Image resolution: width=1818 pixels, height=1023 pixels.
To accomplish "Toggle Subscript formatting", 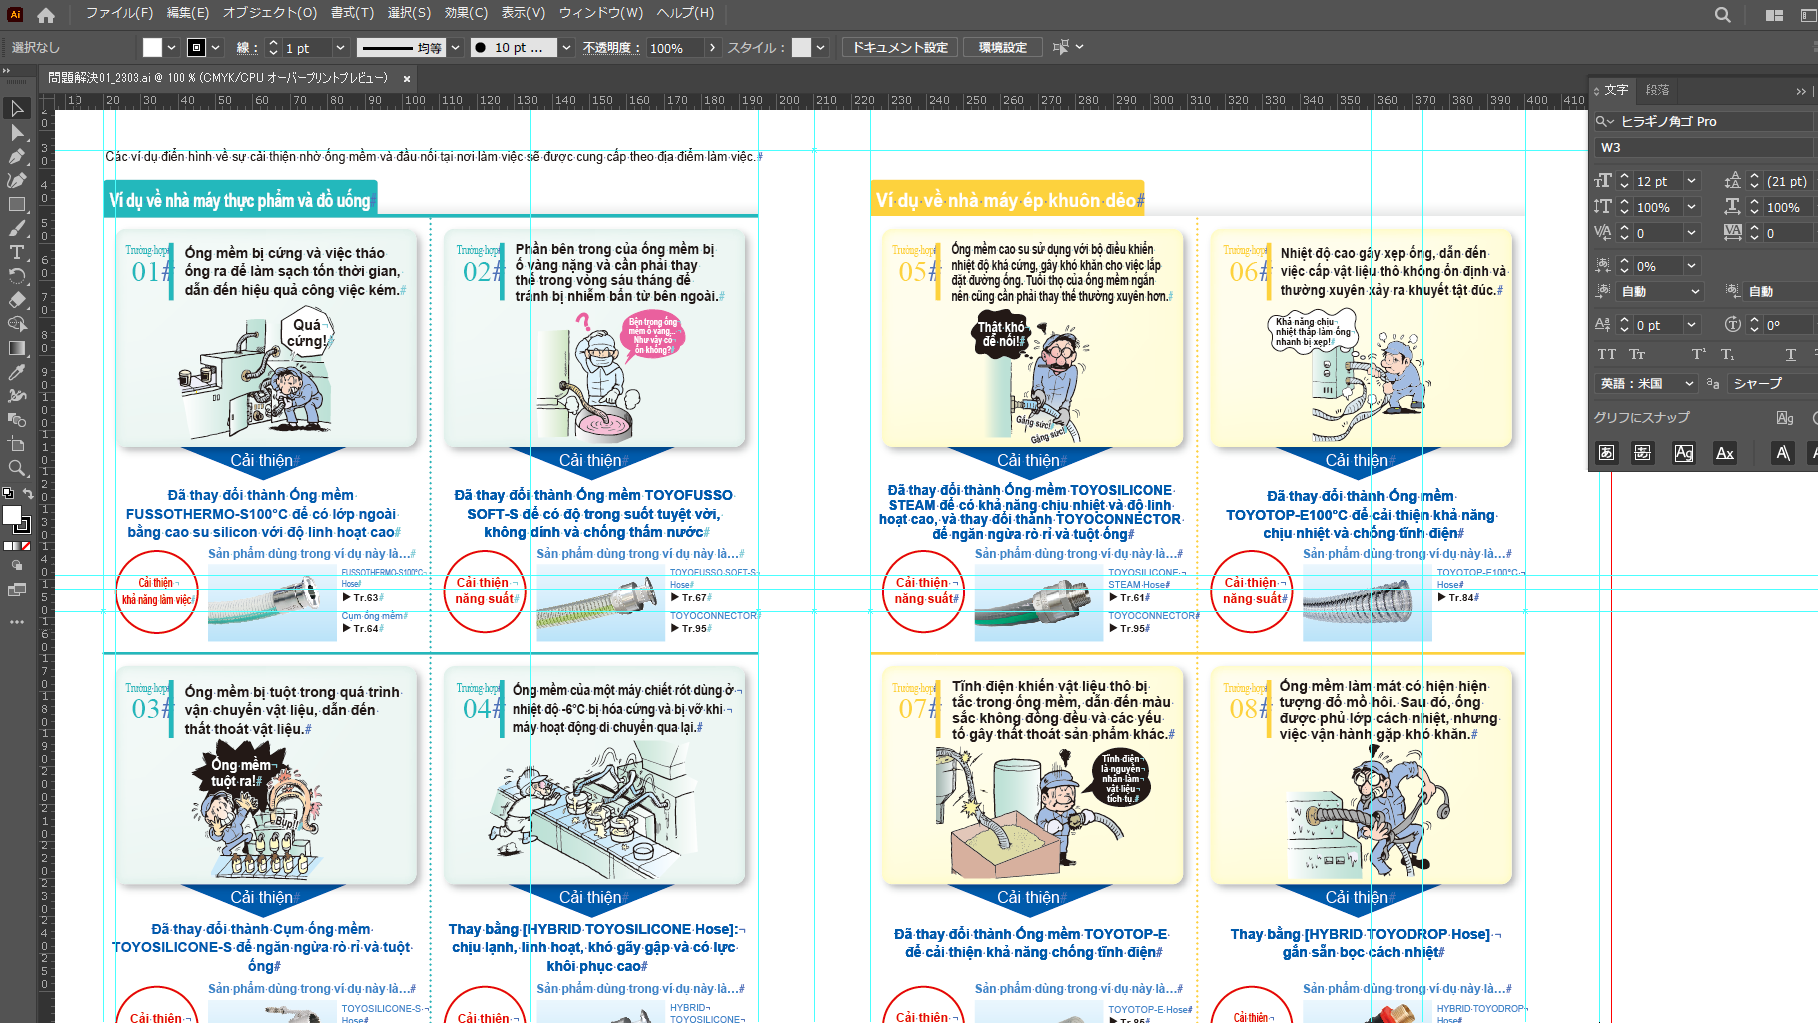I will coord(1728,354).
